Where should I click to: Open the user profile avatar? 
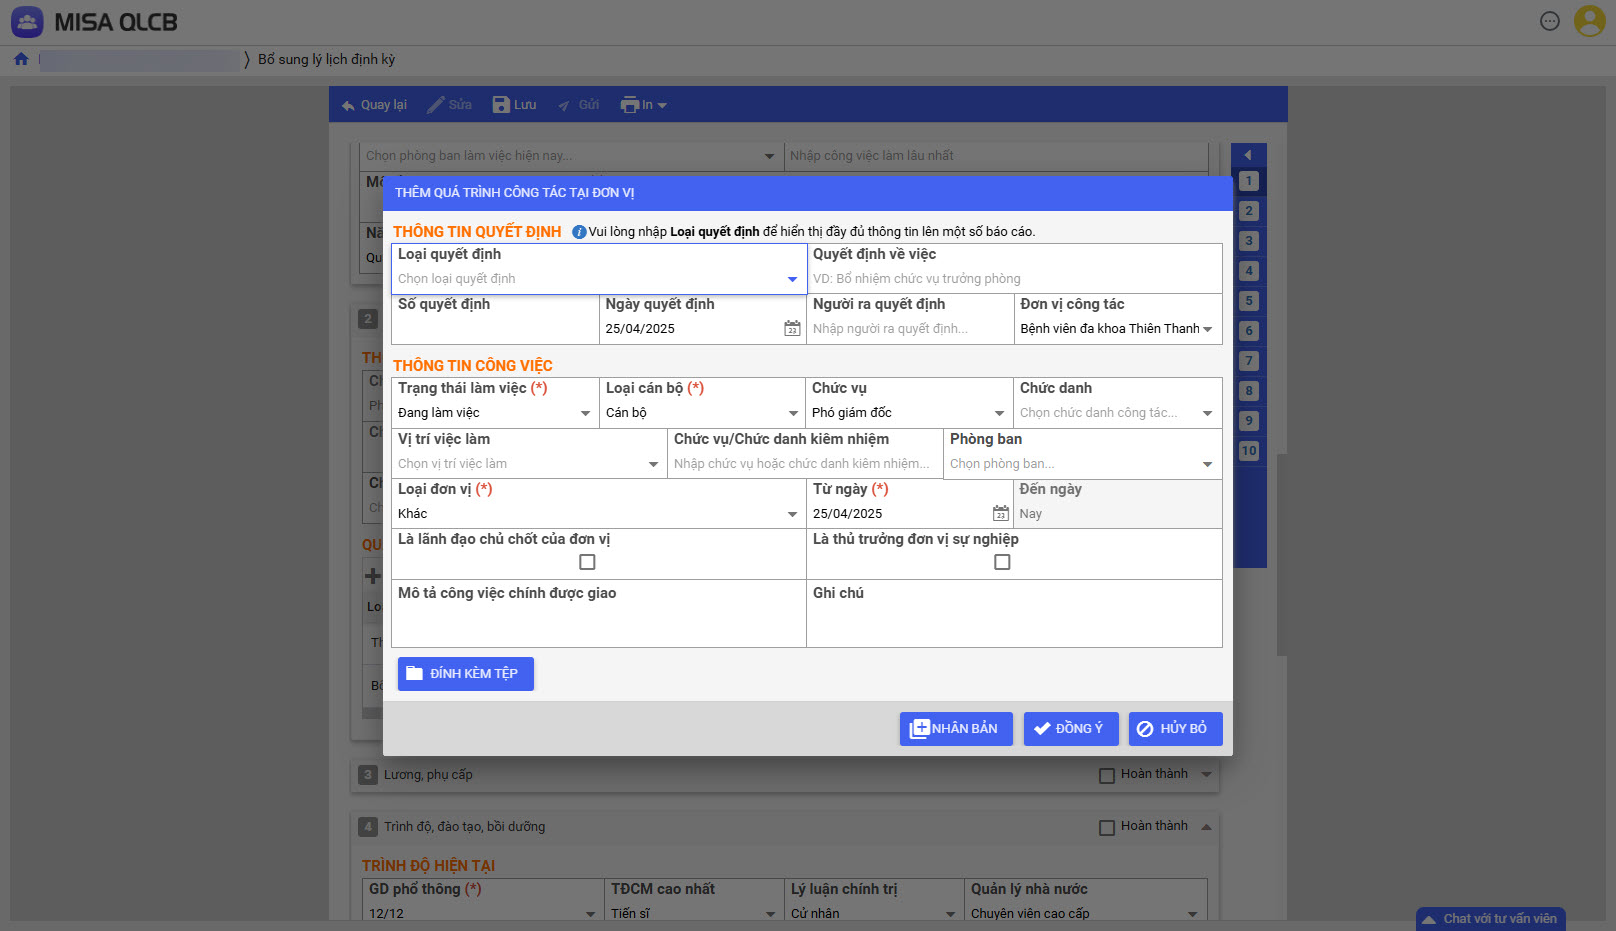click(x=1589, y=21)
